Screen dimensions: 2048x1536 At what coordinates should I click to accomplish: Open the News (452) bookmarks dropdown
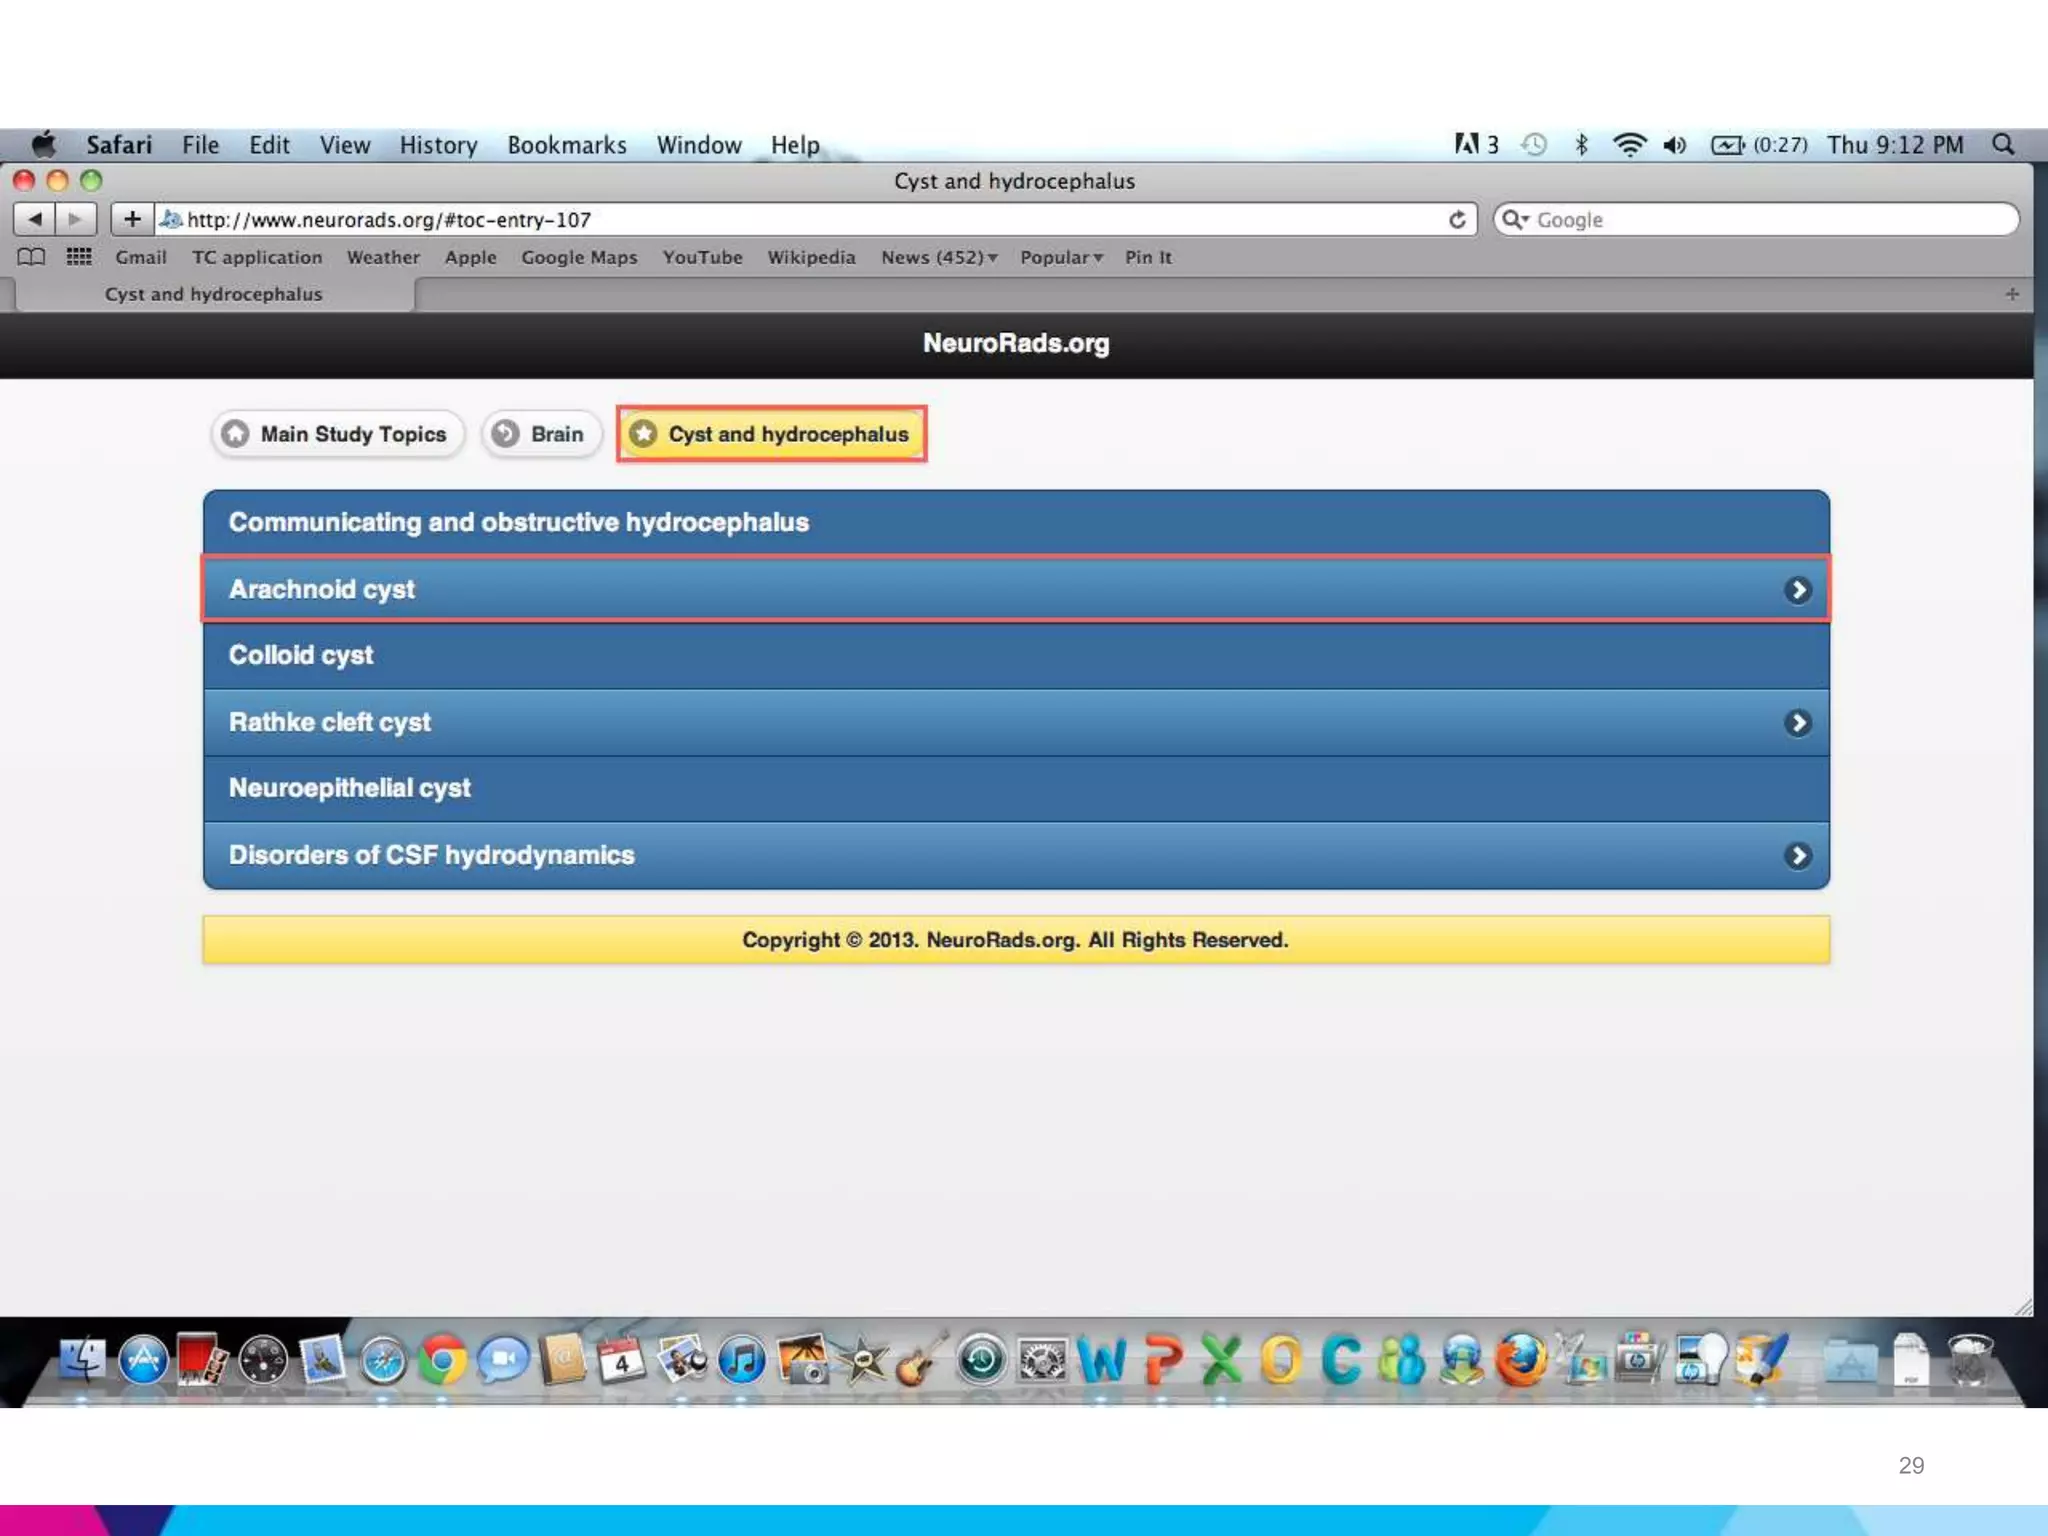click(938, 257)
